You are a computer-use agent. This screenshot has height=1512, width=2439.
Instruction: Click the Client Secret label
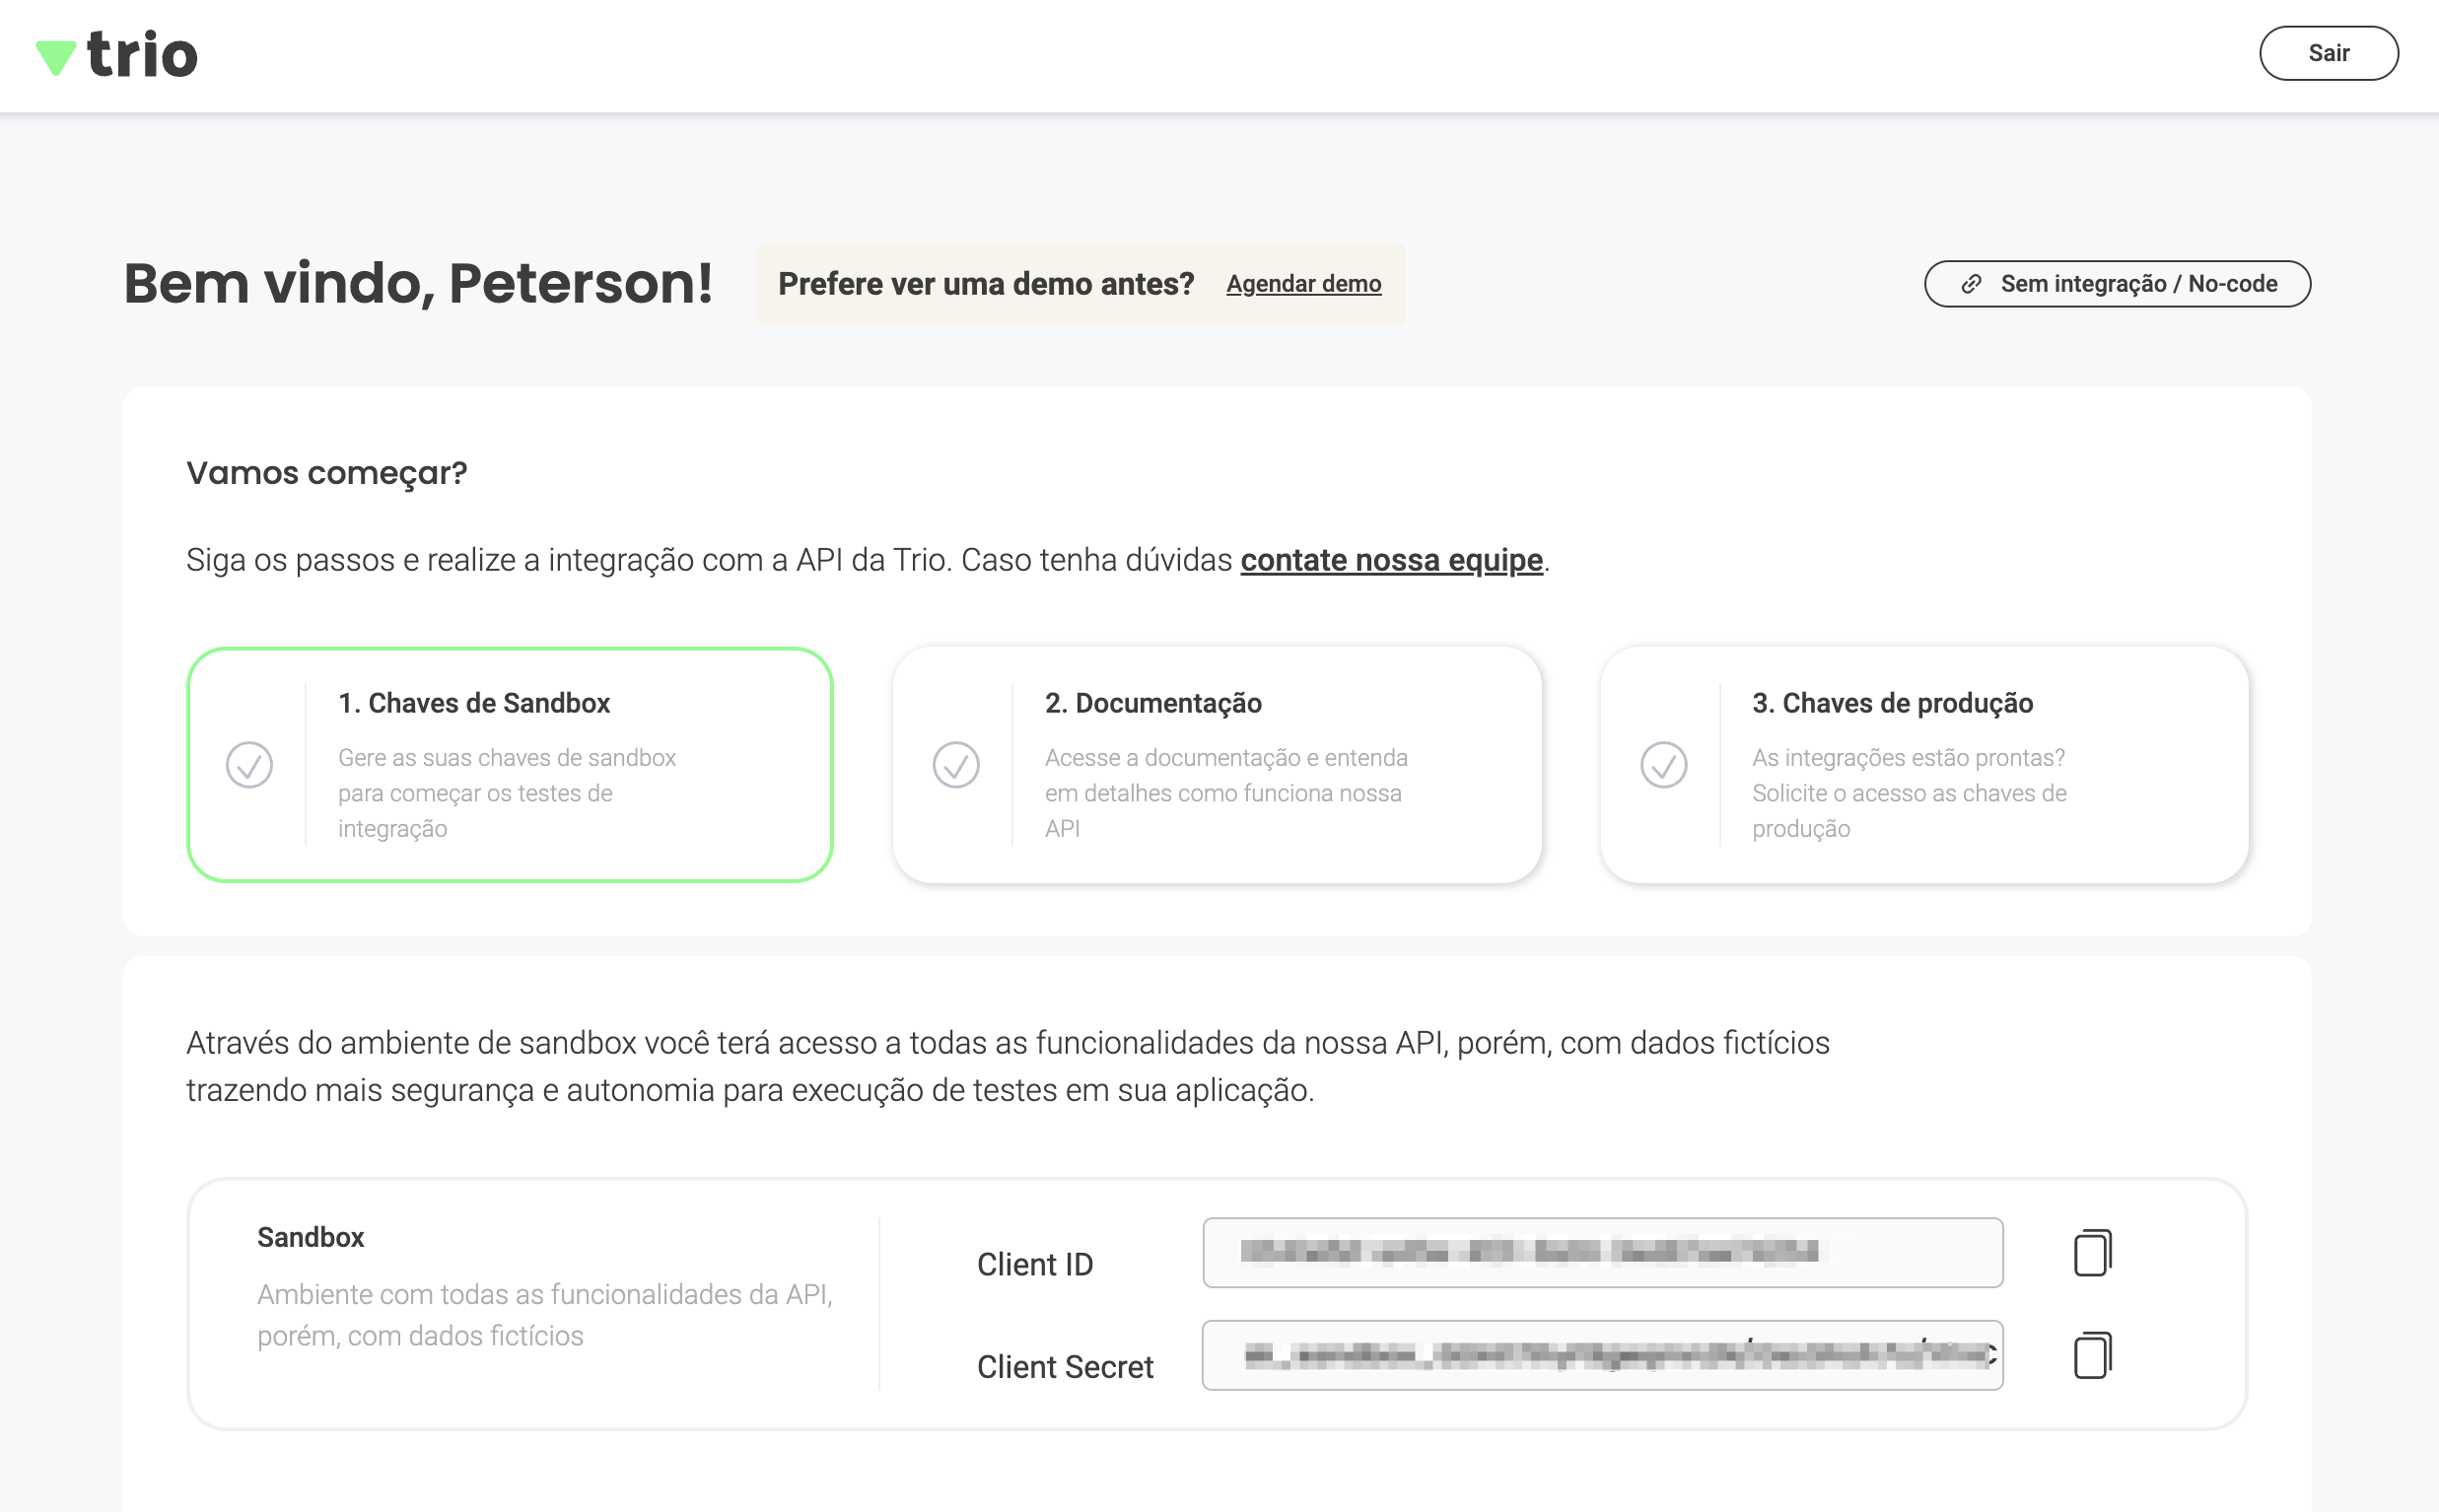pos(1065,1367)
